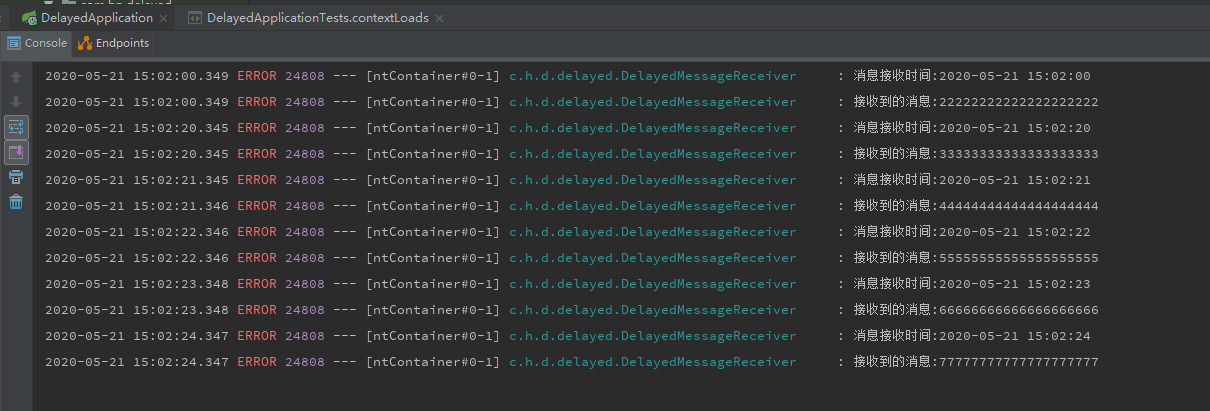The image size is (1210, 411).
Task: Click the up arrow console navigation icon
Action: [16, 77]
